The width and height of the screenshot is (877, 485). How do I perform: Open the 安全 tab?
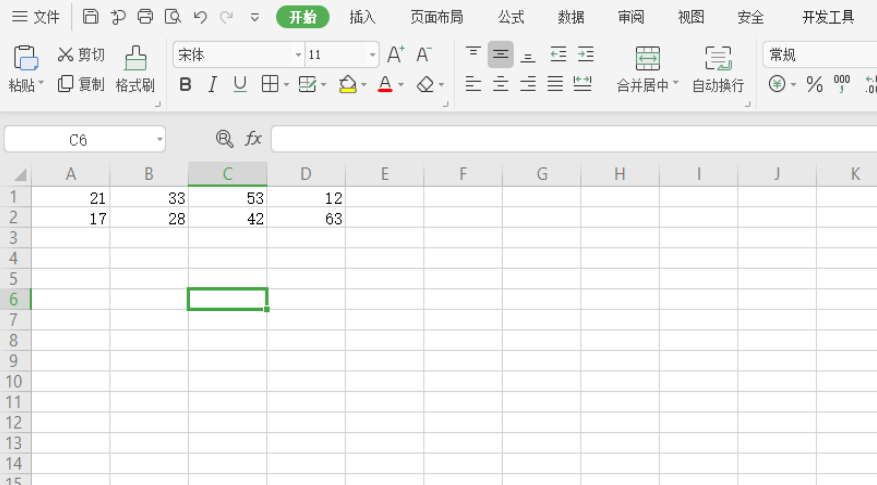[751, 17]
